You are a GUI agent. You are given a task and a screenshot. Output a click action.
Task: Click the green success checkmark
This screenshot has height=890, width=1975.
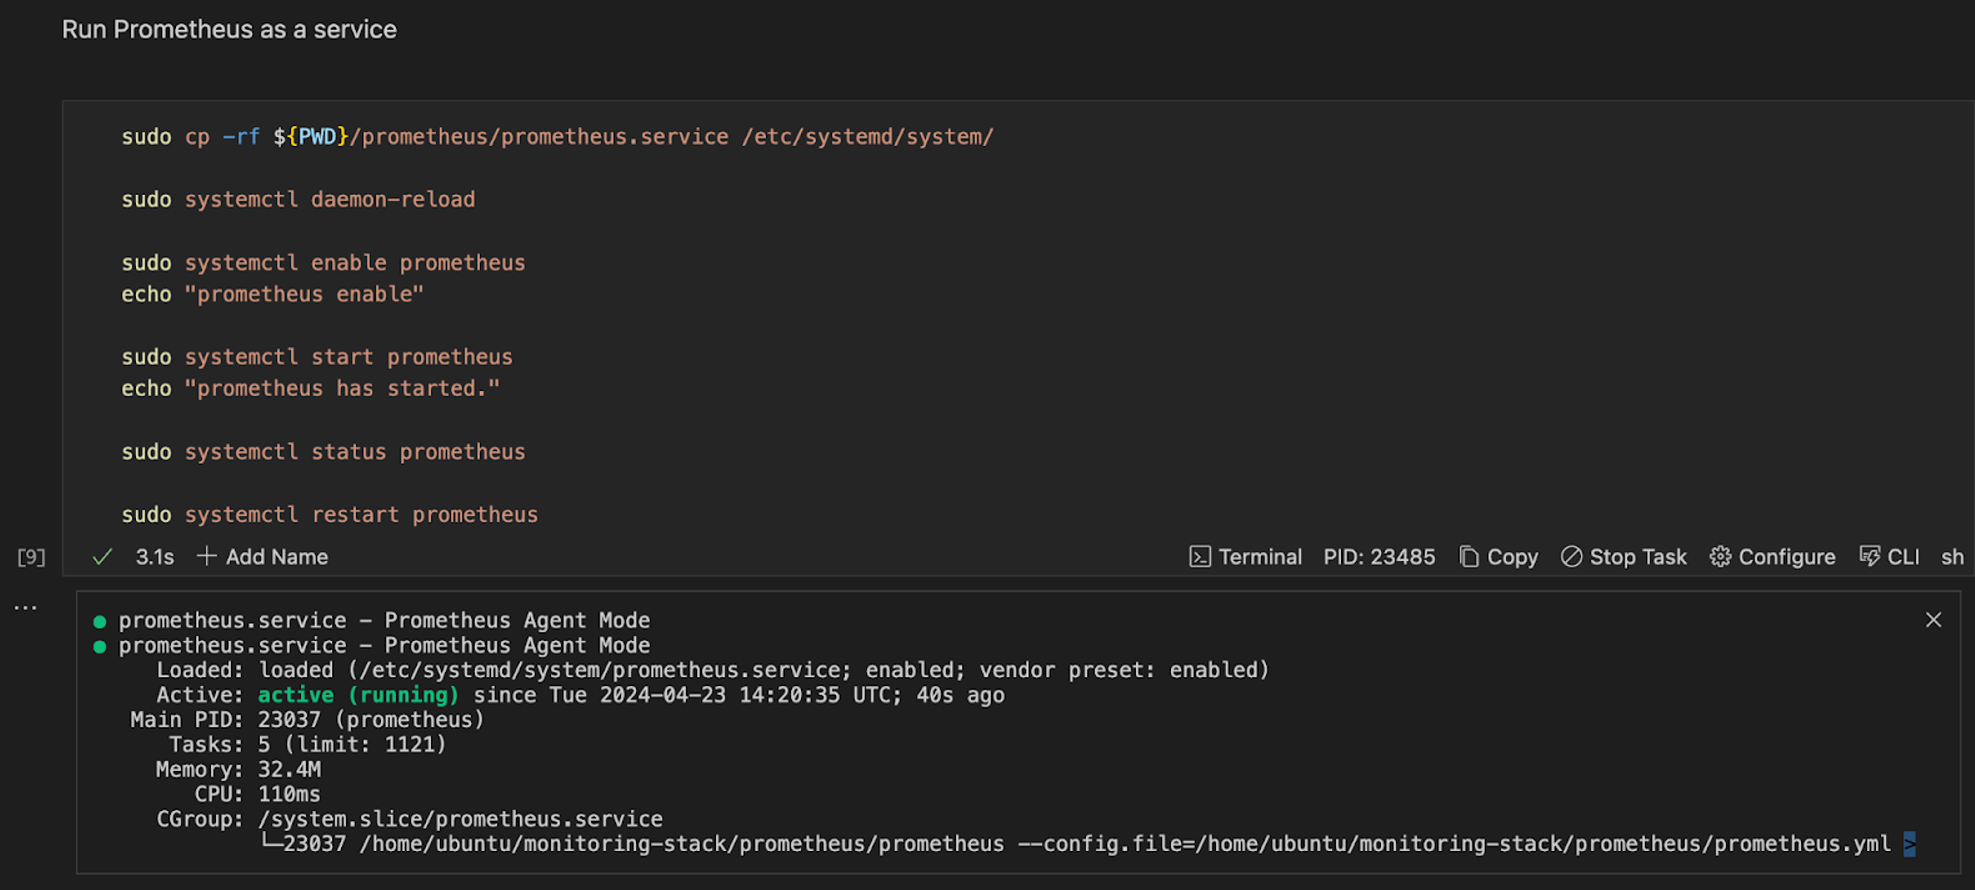102,557
